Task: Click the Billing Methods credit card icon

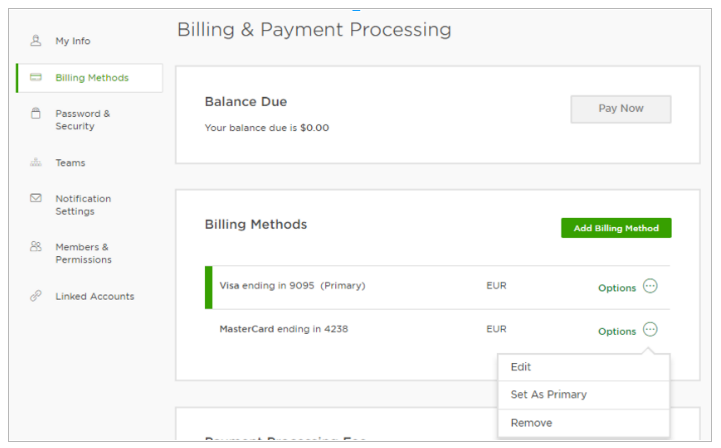Action: pyautogui.click(x=36, y=78)
